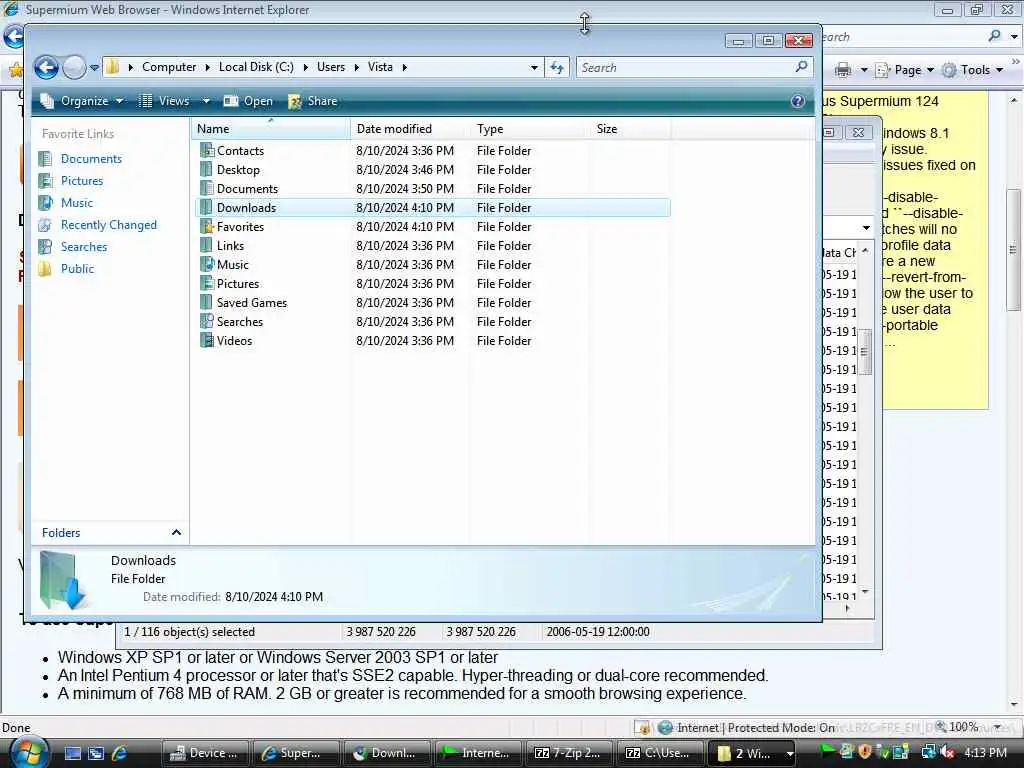Click the Views toolbar button

pos(165,101)
